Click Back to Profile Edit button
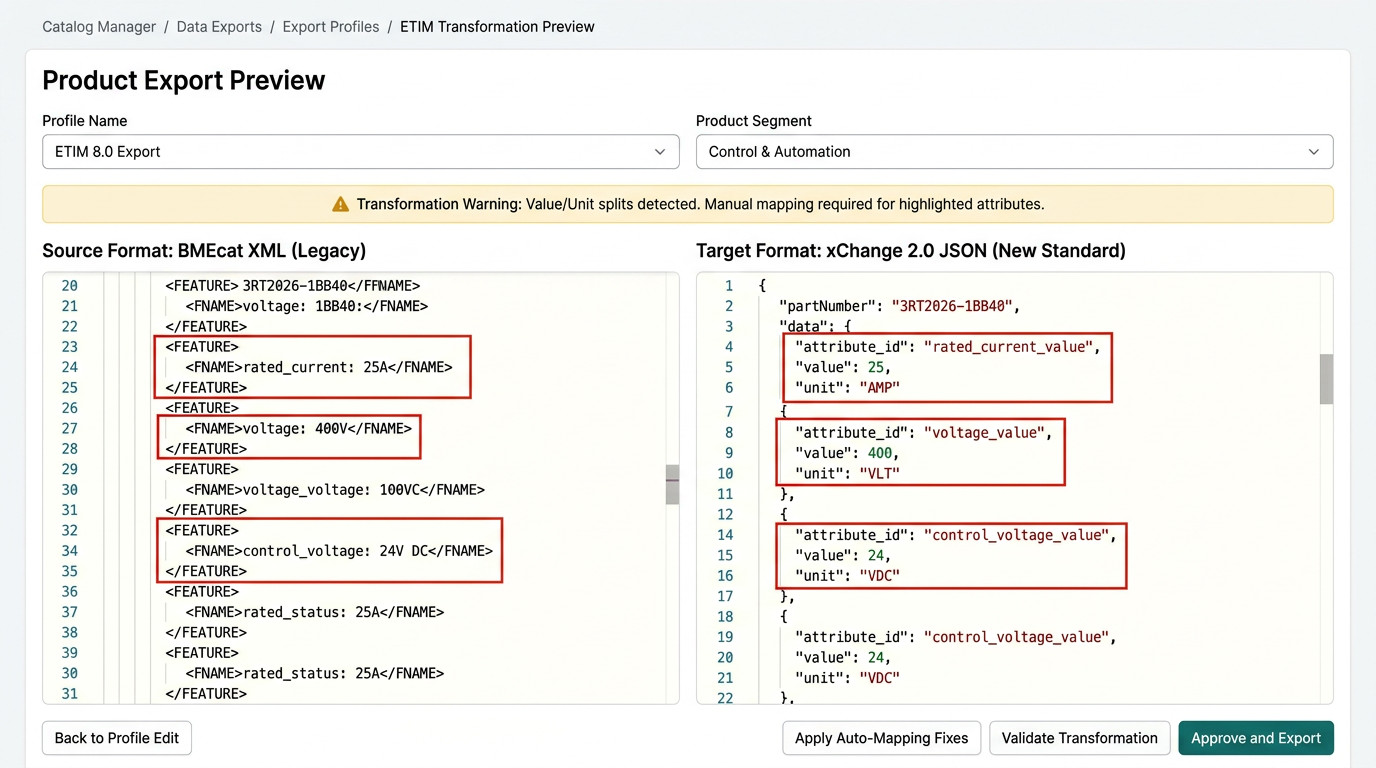1376x768 pixels. coord(116,738)
